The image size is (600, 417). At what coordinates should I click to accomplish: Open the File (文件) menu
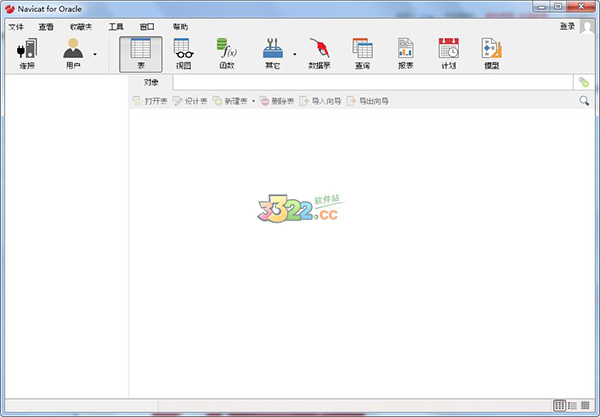click(x=16, y=27)
